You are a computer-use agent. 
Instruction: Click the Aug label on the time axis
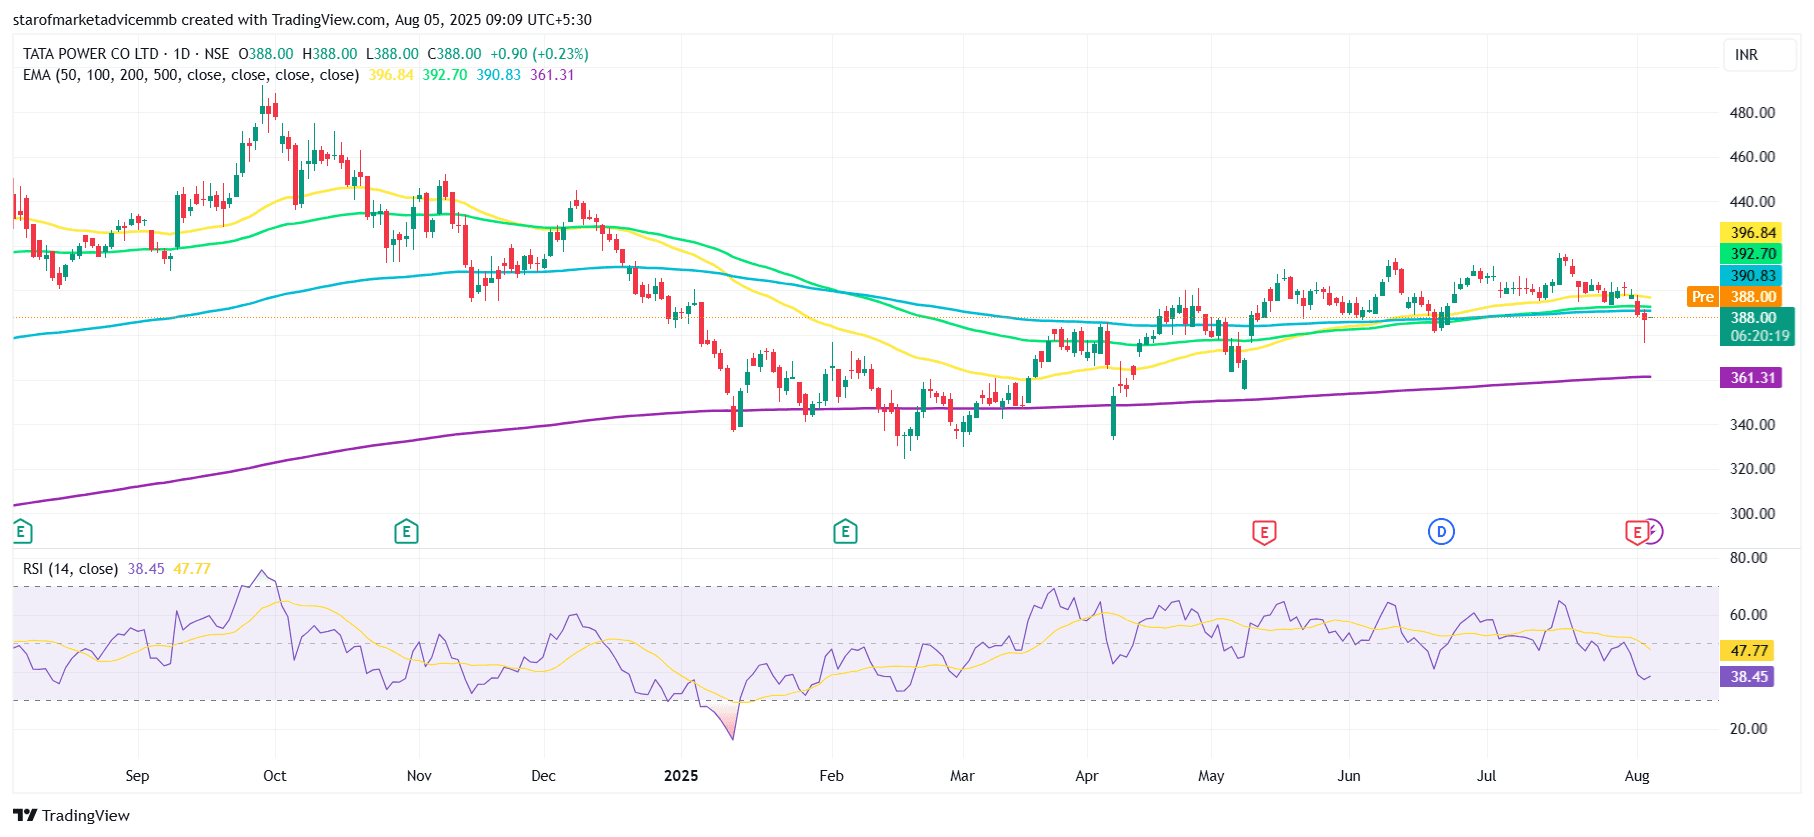(x=1637, y=776)
